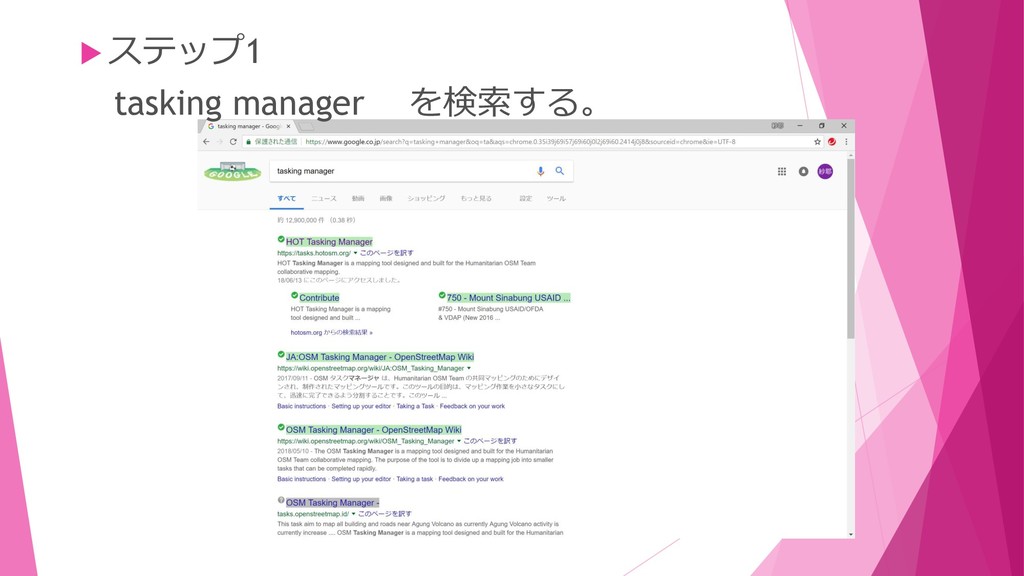Image resolution: width=1024 pixels, height=576 pixels.
Task: Open a new tab button
Action: (x=306, y=127)
